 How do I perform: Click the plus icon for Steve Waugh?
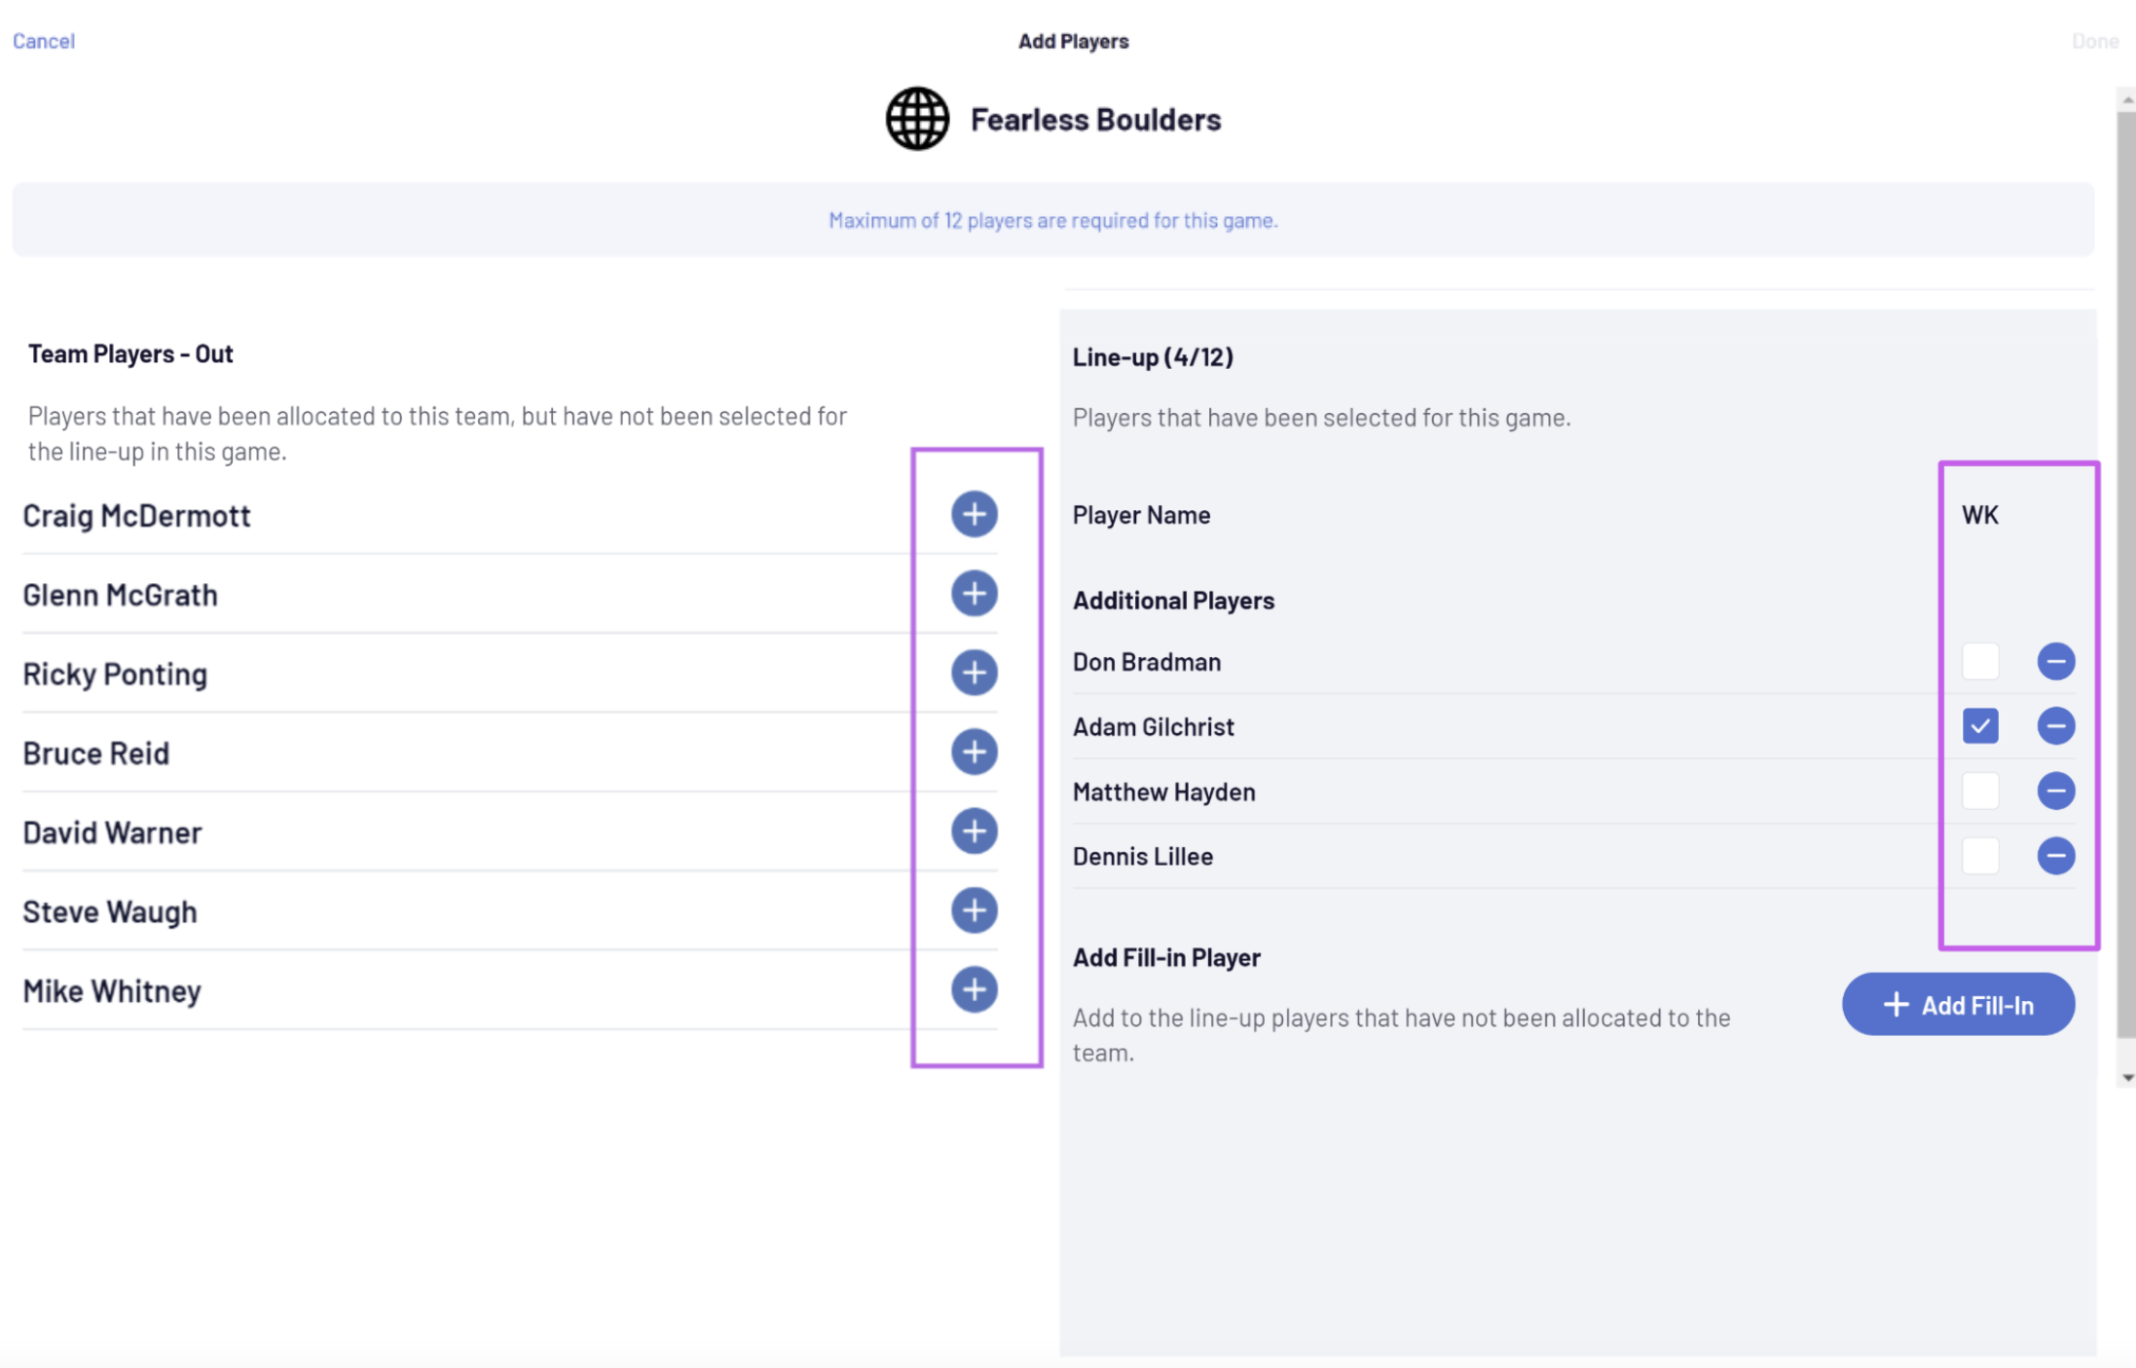(x=974, y=910)
